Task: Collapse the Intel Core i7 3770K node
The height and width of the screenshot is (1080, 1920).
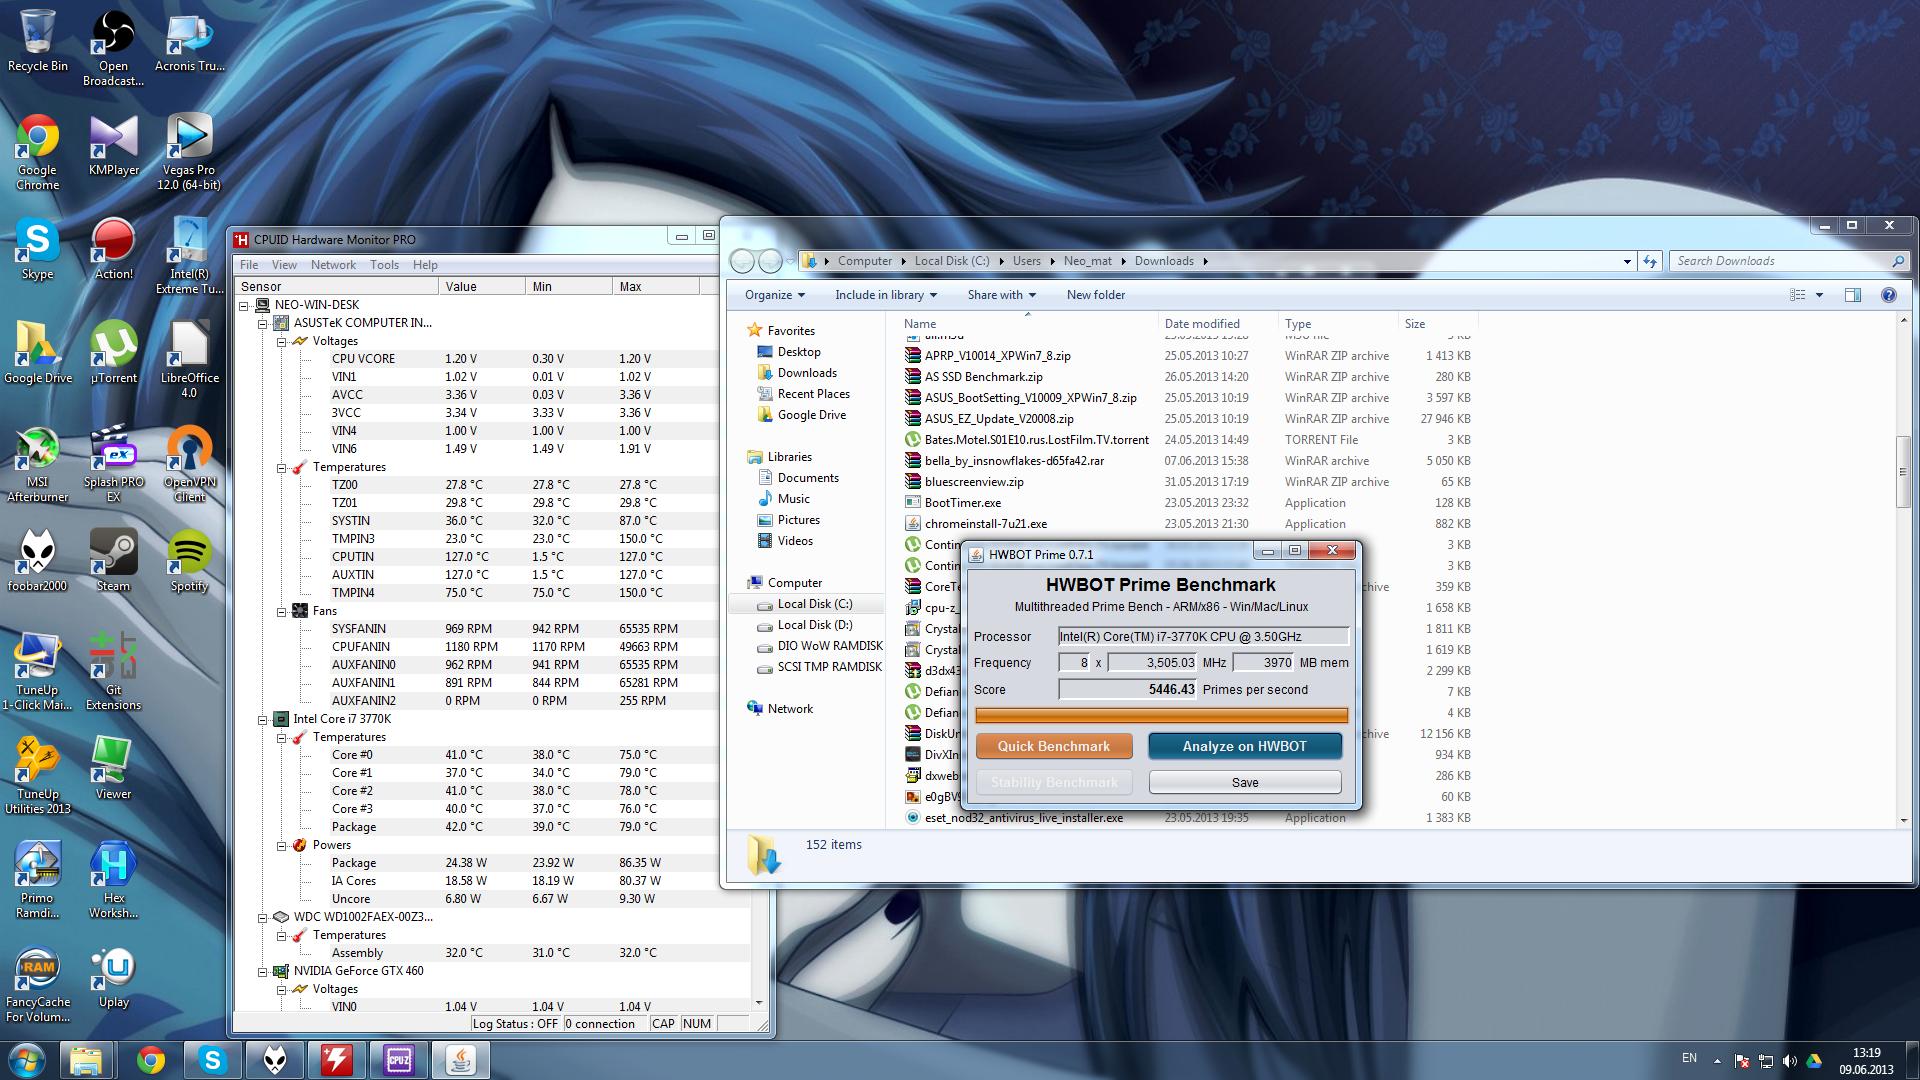Action: 263,719
